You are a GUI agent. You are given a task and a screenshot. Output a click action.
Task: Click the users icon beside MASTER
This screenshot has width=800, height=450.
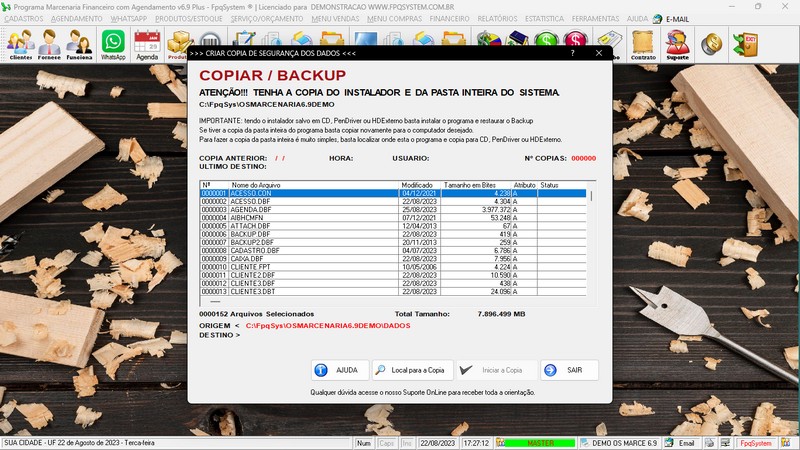(501, 443)
